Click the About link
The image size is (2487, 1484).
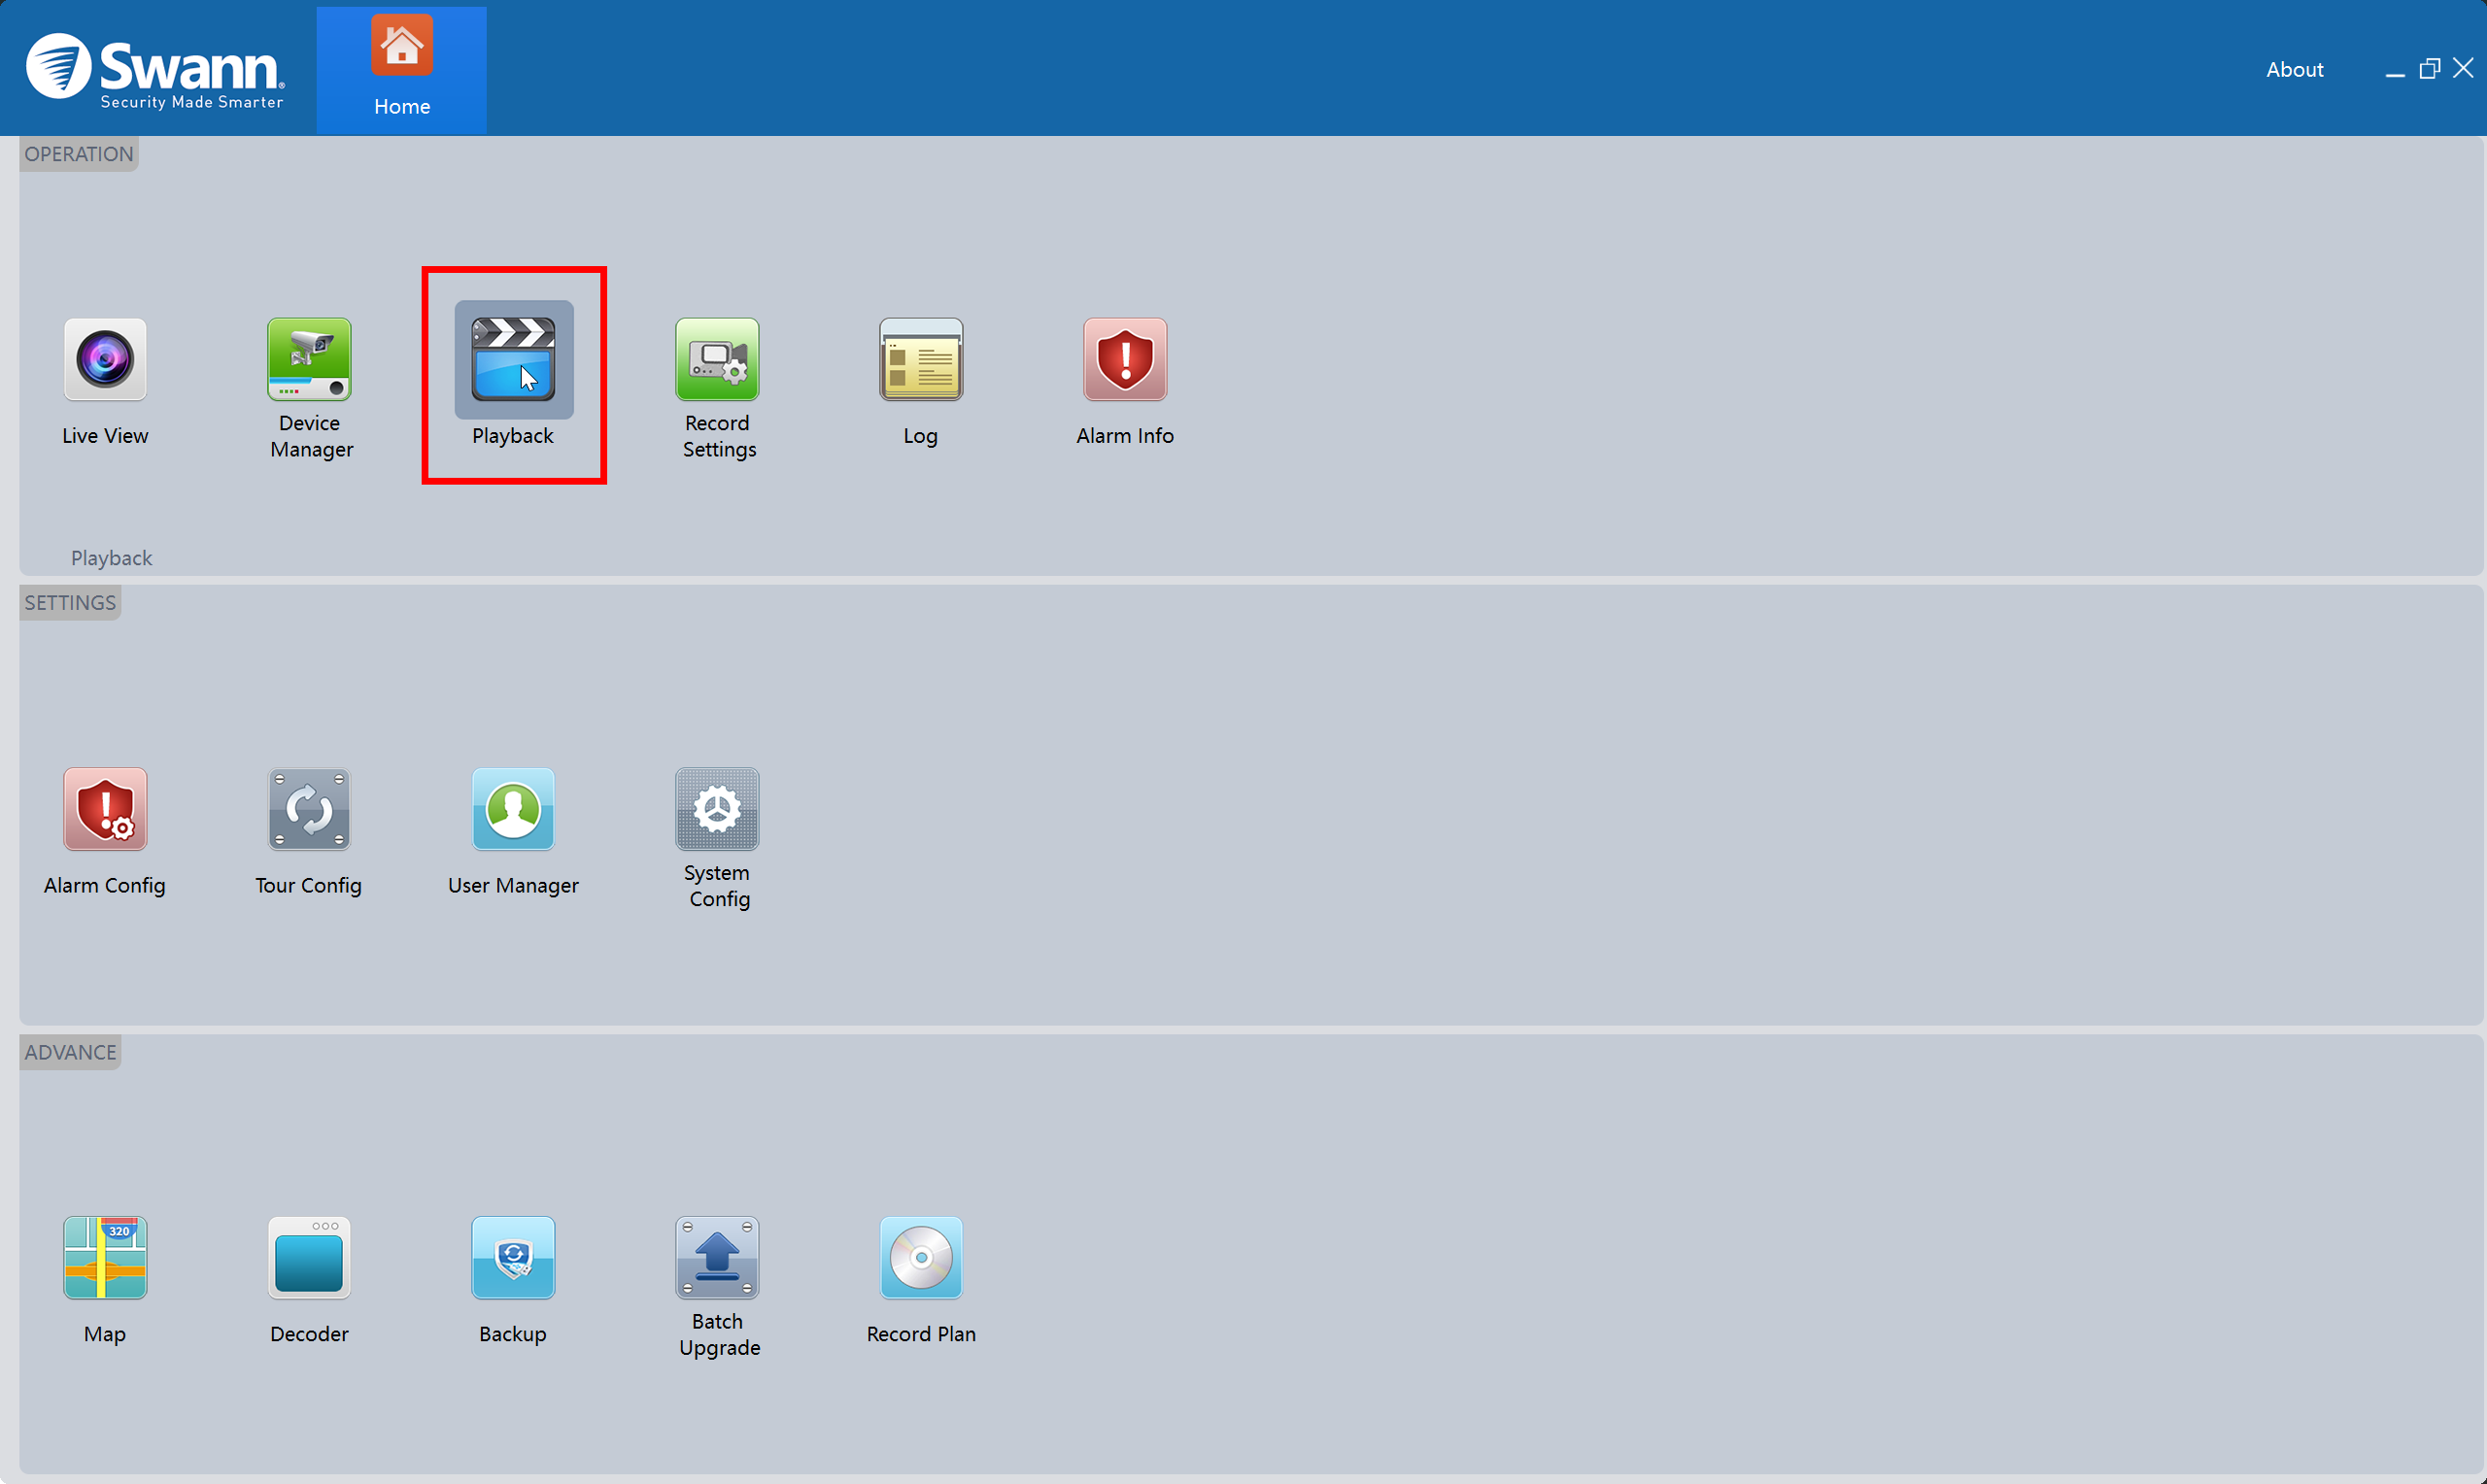2294,70
